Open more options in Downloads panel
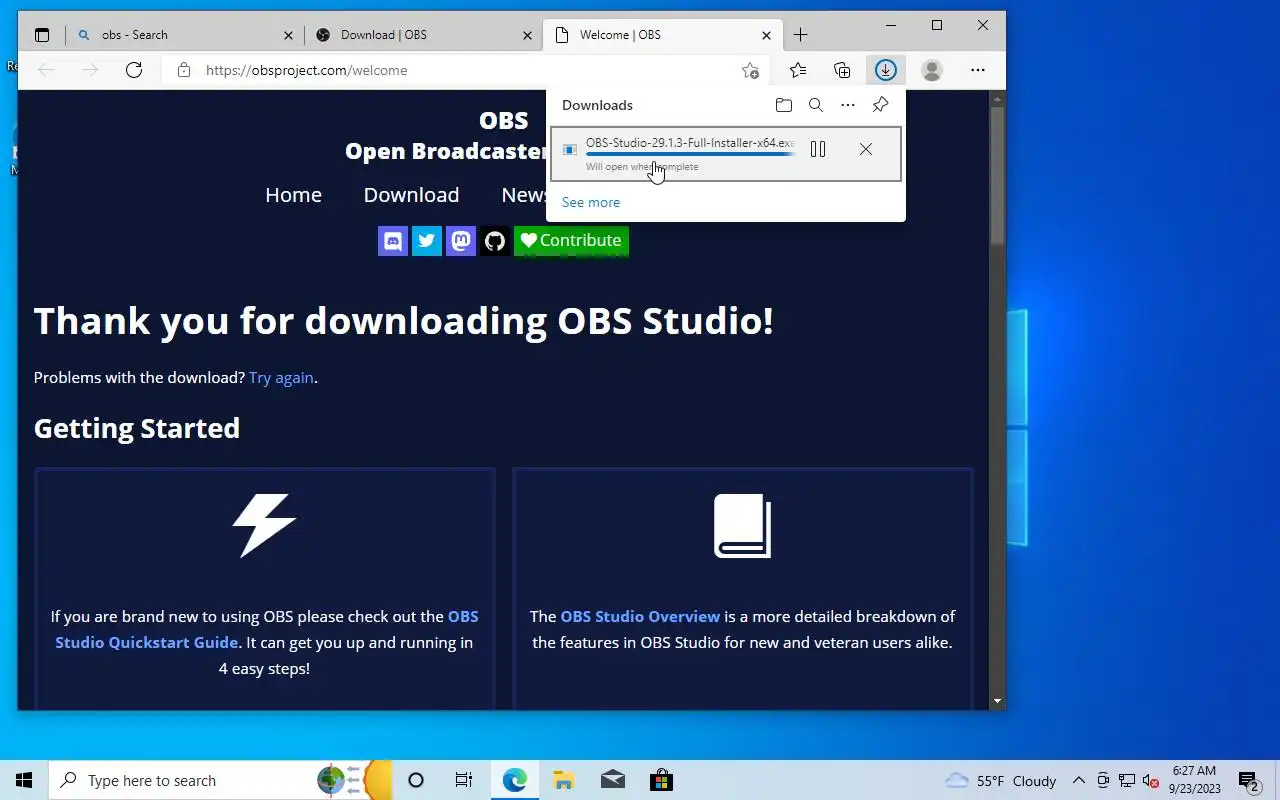The image size is (1280, 800). coord(848,105)
